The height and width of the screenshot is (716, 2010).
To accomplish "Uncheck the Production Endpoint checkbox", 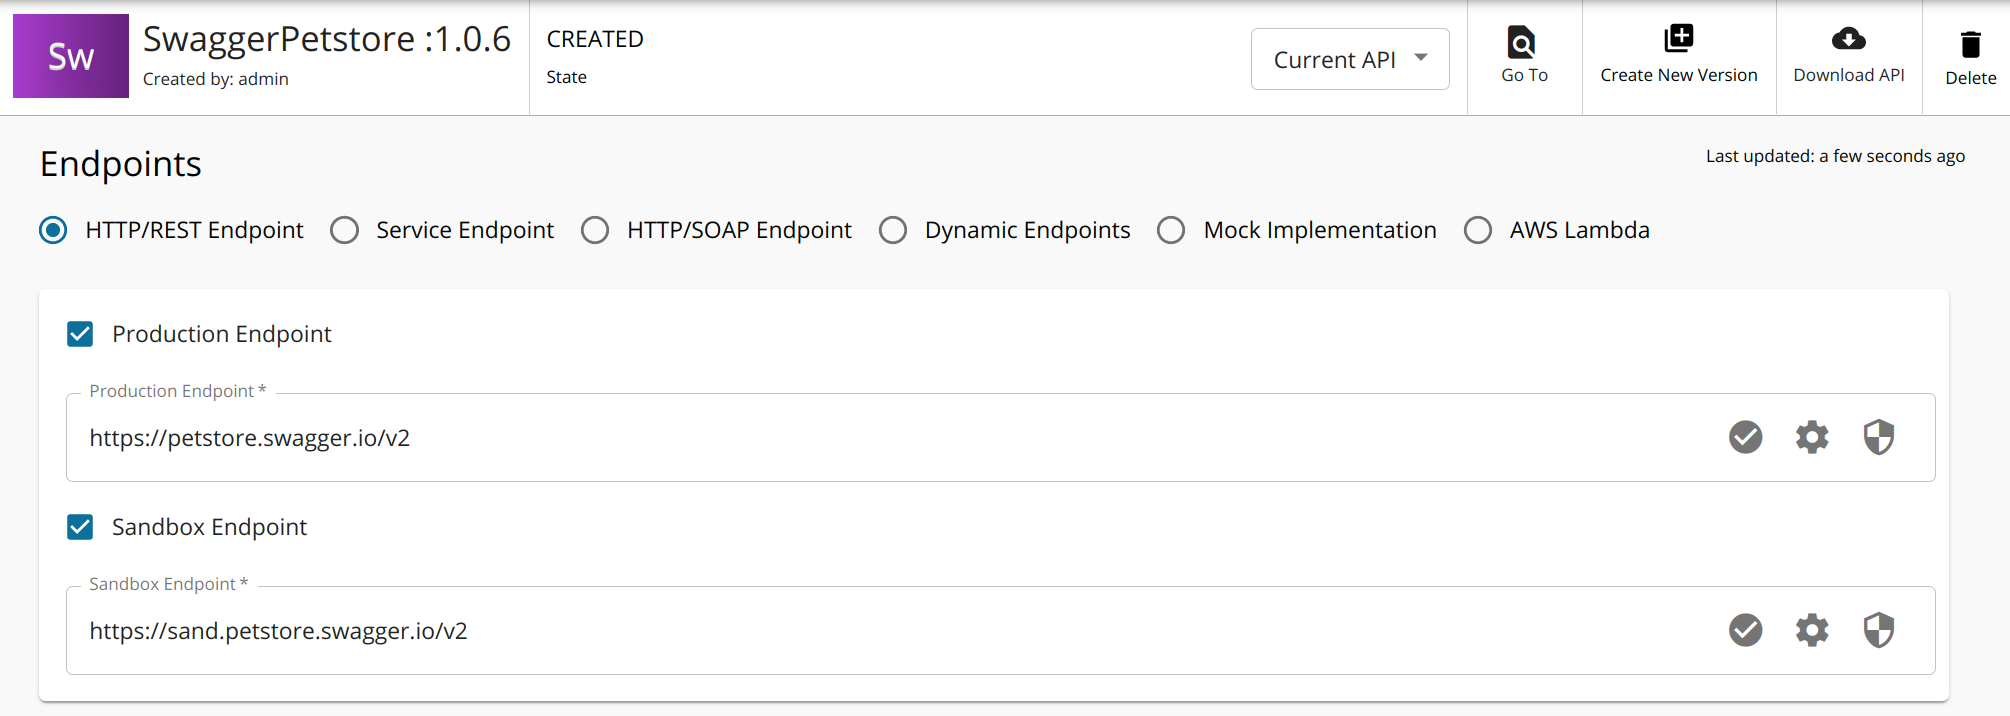I will pyautogui.click(x=80, y=334).
